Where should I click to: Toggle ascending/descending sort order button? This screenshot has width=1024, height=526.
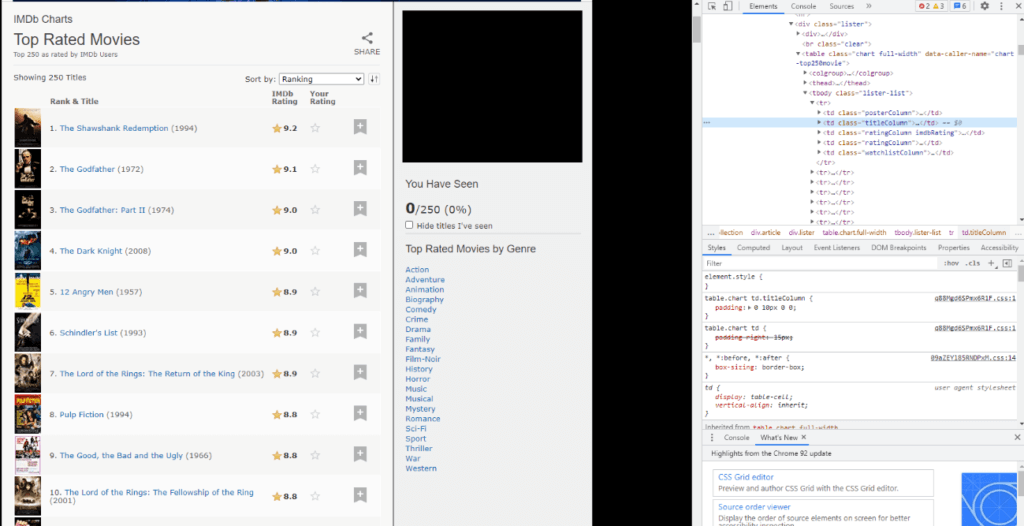tap(374, 79)
